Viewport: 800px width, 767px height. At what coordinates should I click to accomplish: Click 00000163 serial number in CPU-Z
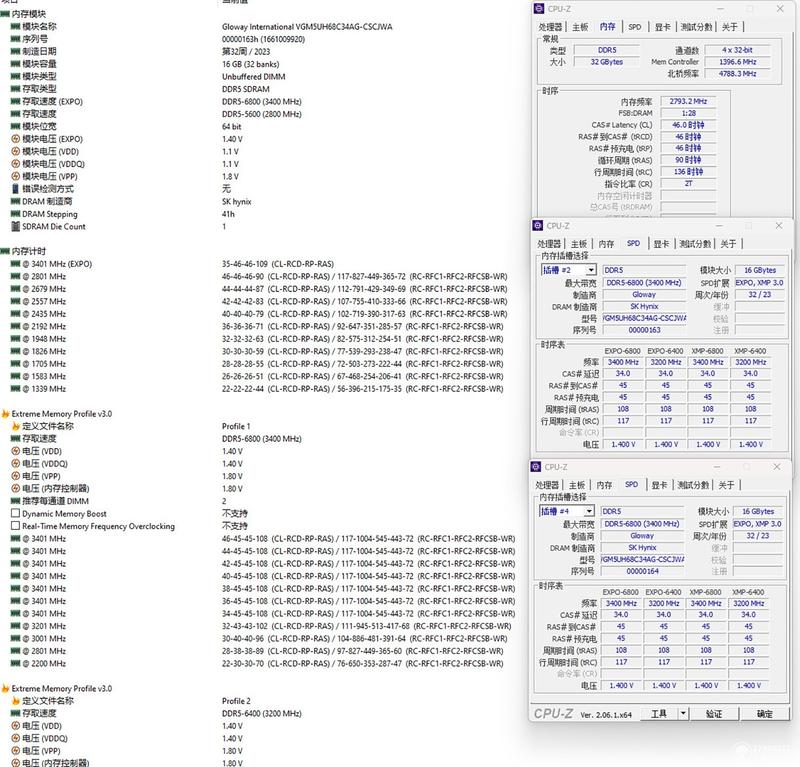point(644,330)
